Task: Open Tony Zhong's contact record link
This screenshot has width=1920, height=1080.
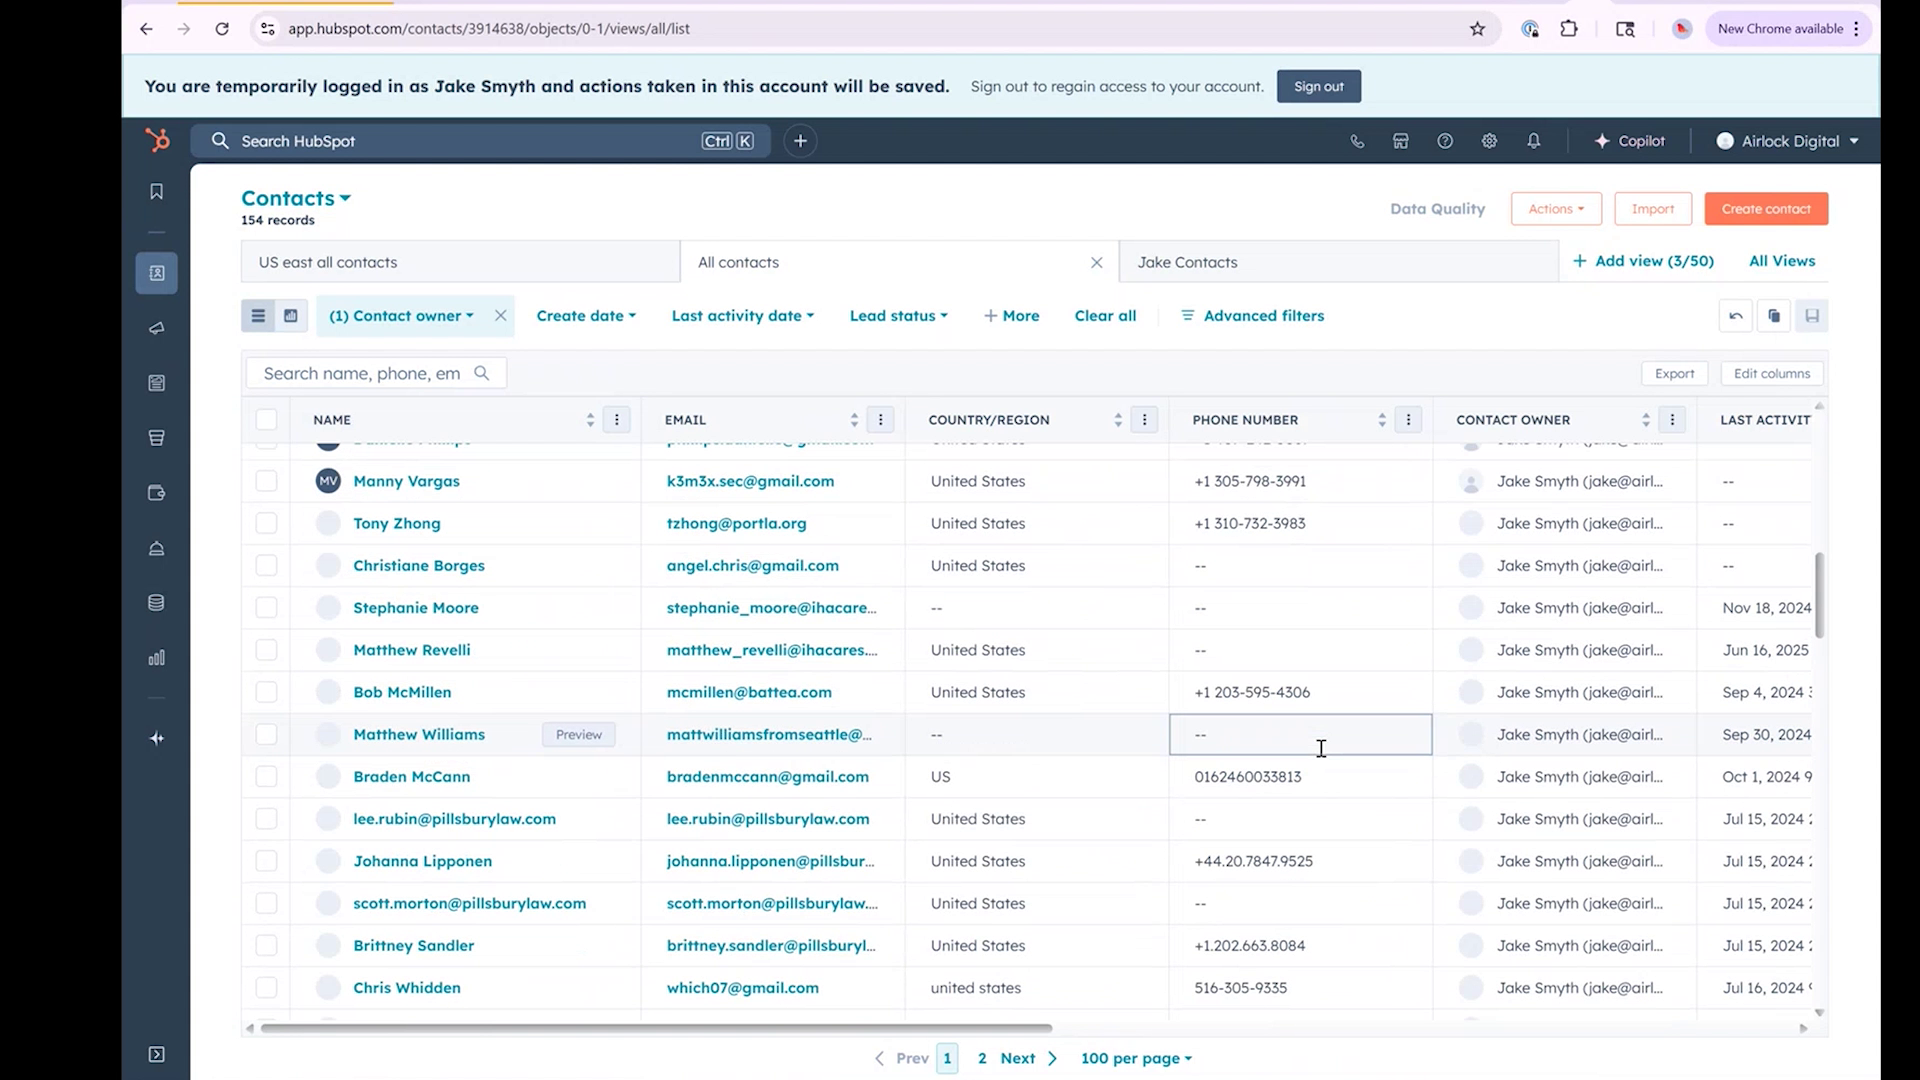Action: pos(397,523)
